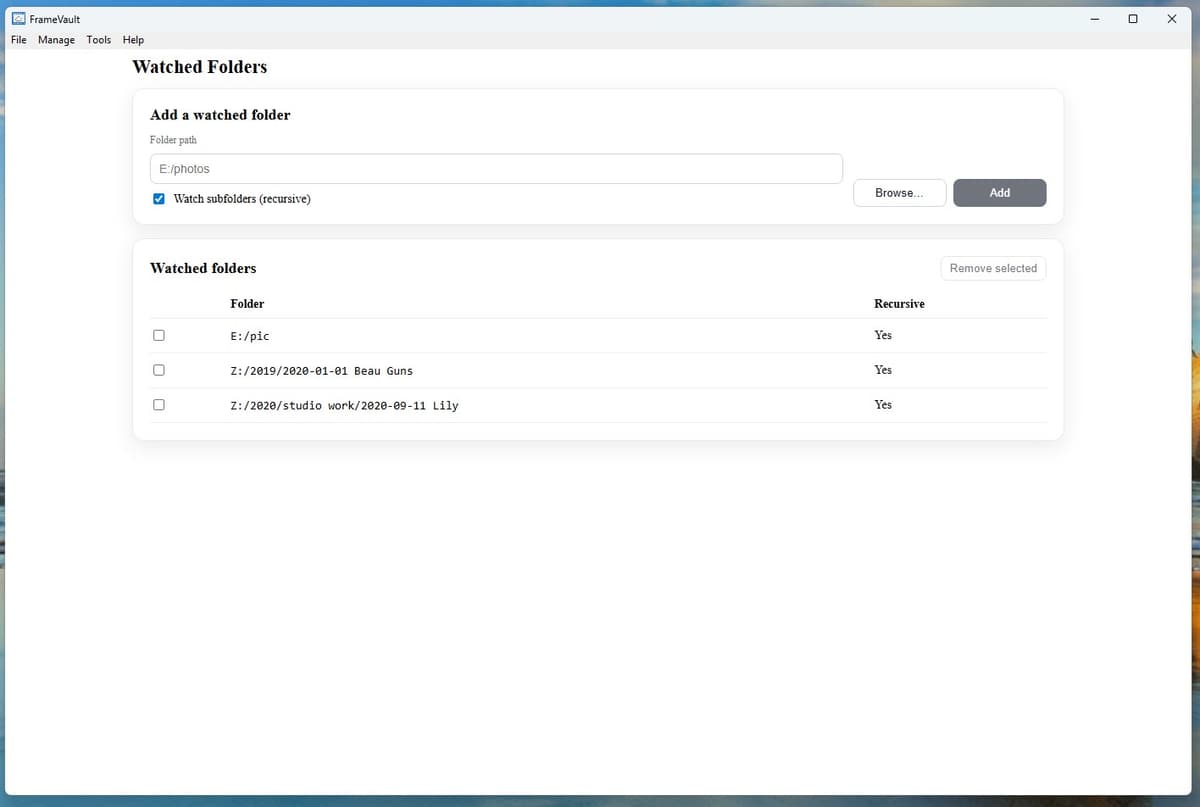The image size is (1200, 807).
Task: Select the E:/pic watched folder row
Action: click(x=249, y=335)
